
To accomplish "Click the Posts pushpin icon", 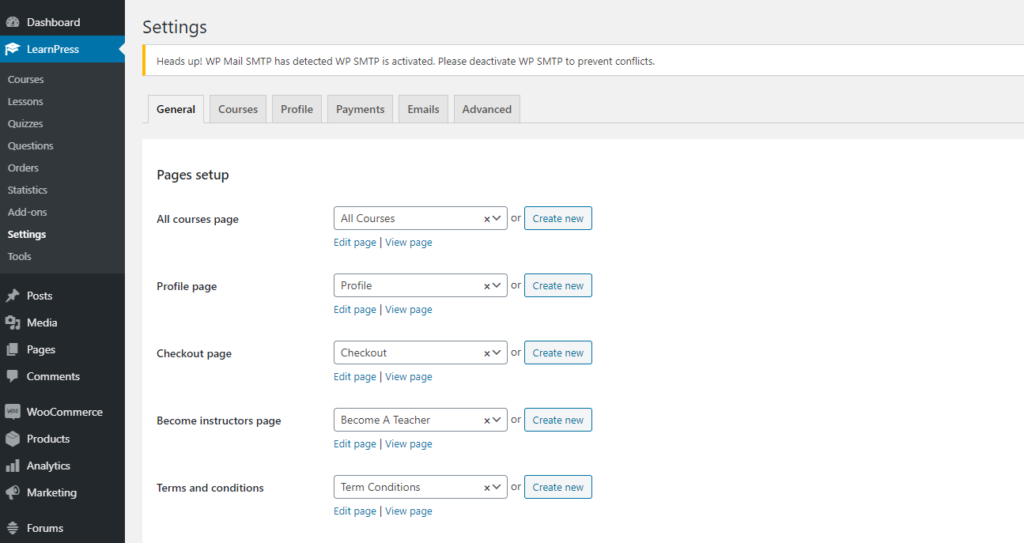I will point(13,296).
